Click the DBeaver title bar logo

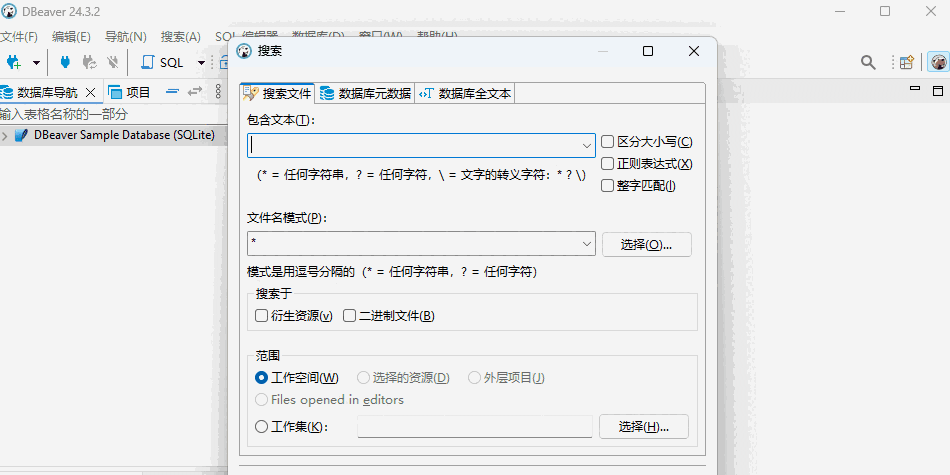(8, 11)
